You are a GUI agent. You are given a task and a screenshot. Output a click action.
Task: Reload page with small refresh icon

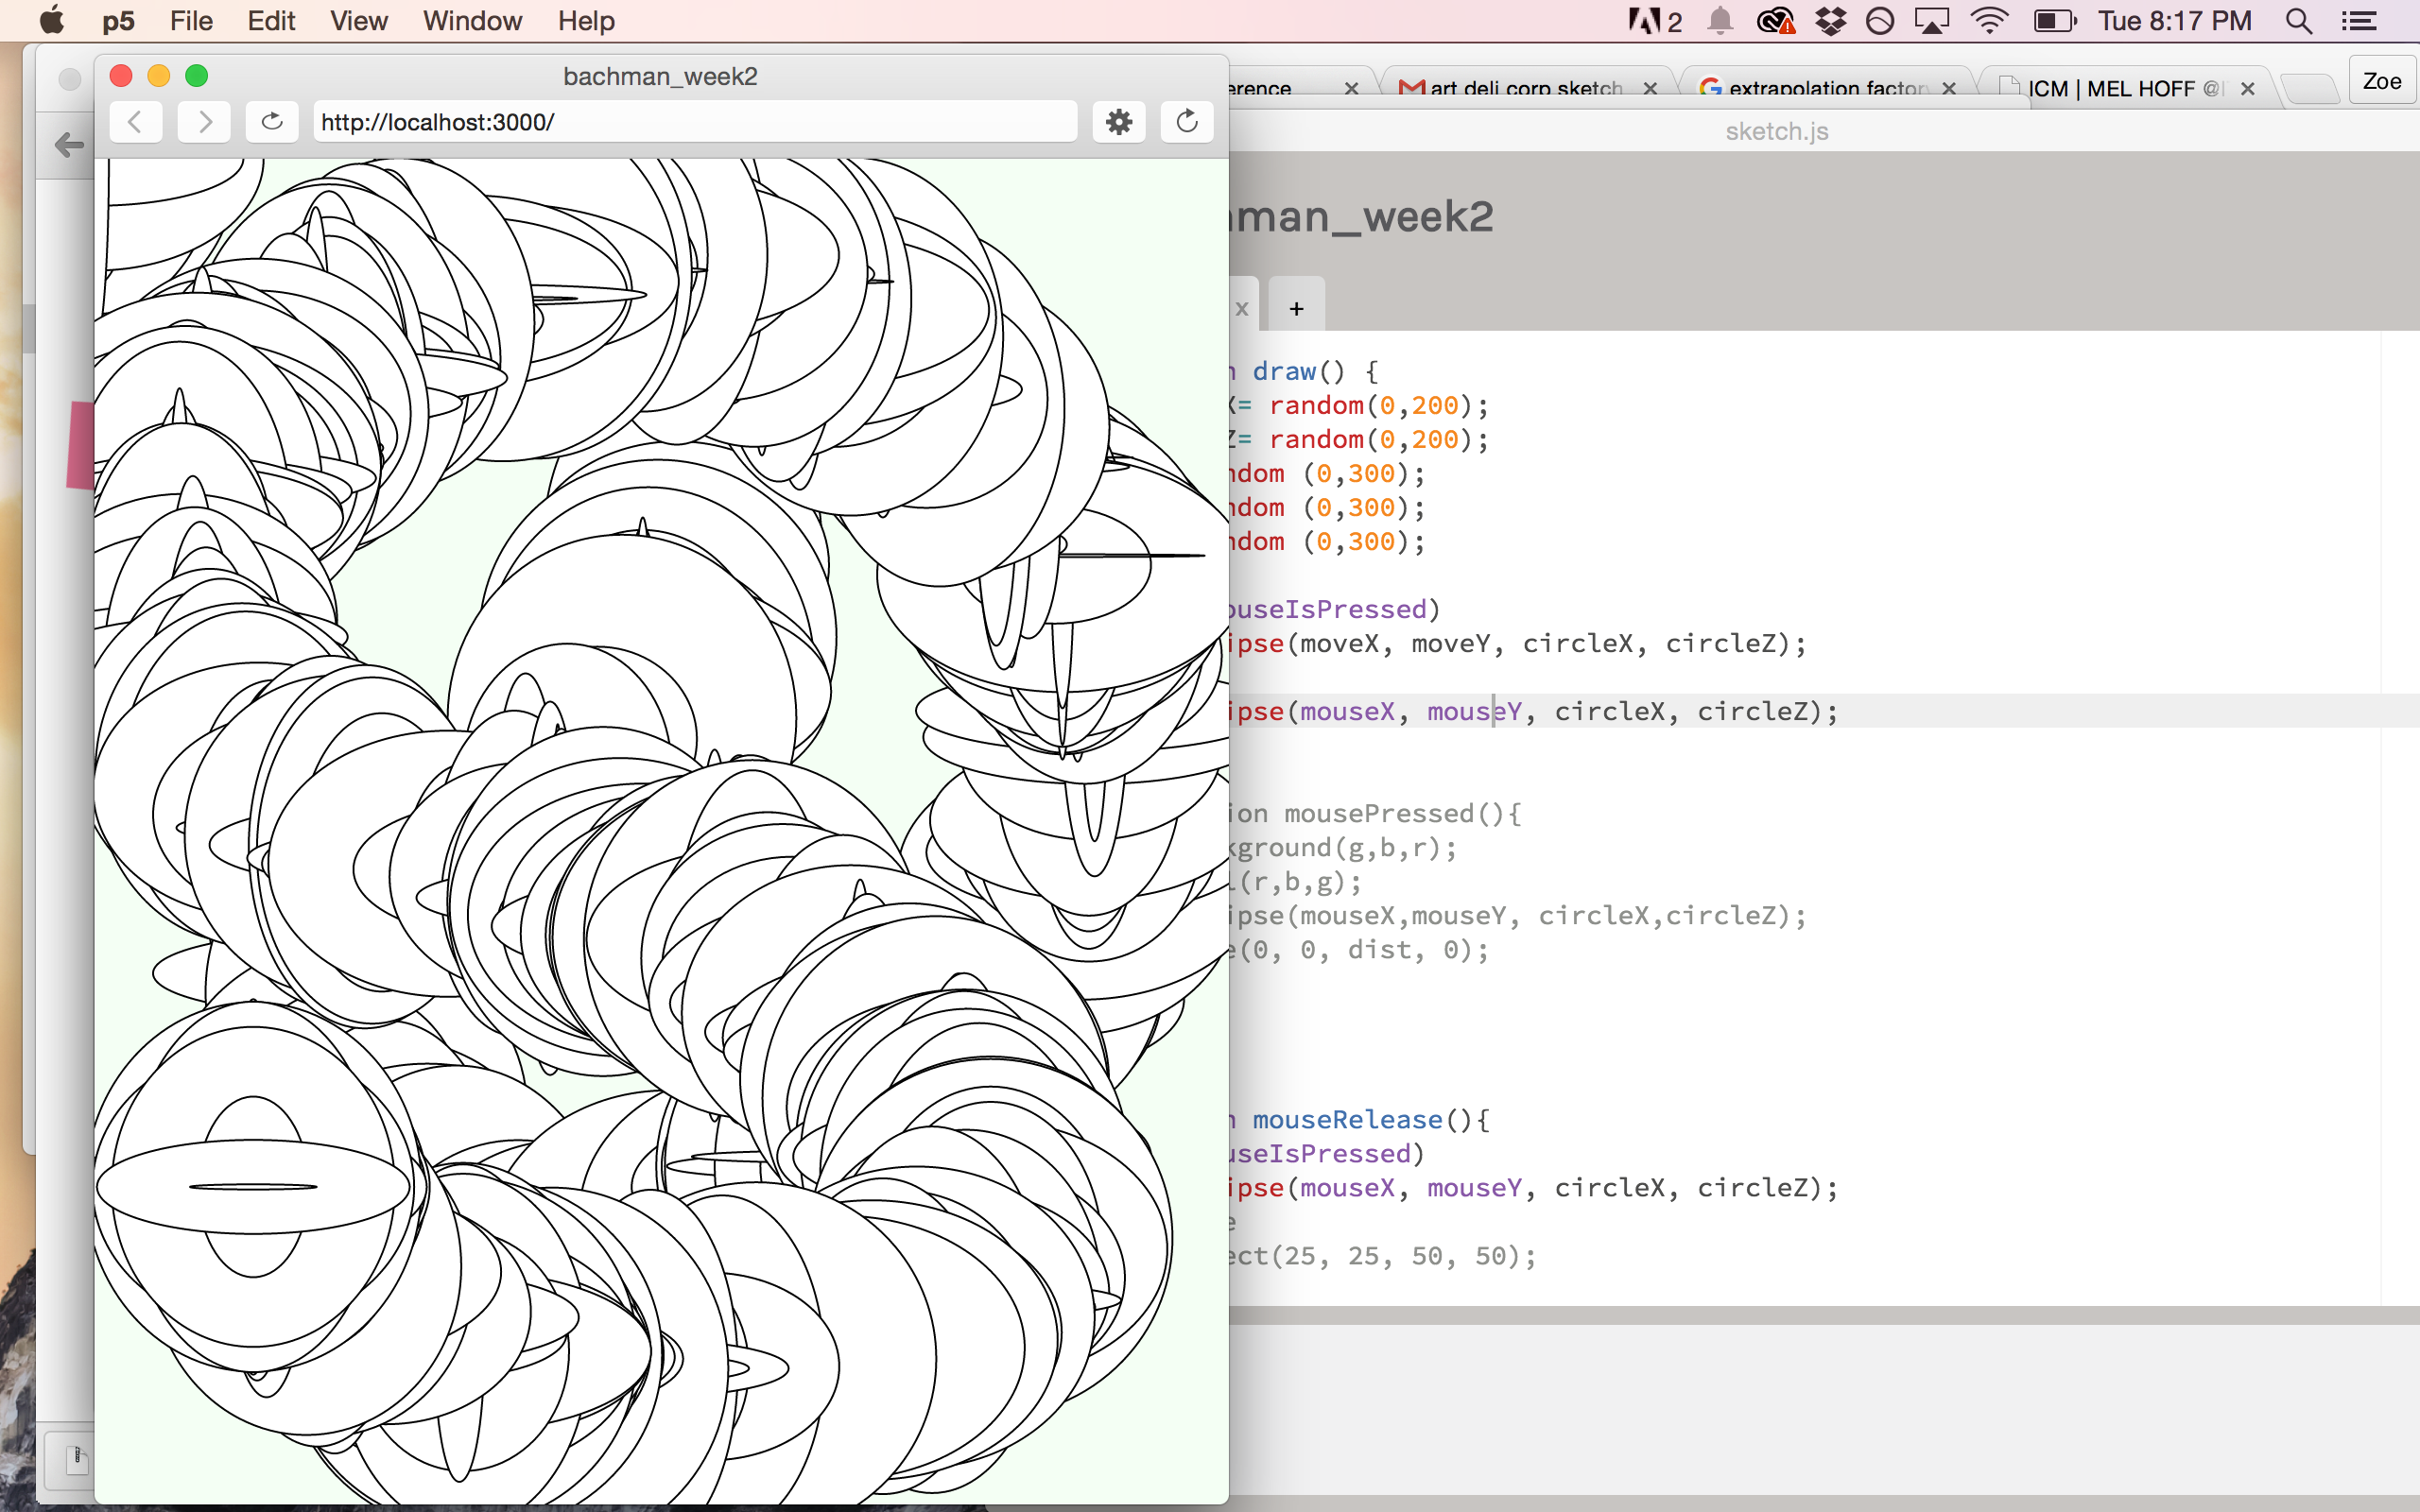272,122
